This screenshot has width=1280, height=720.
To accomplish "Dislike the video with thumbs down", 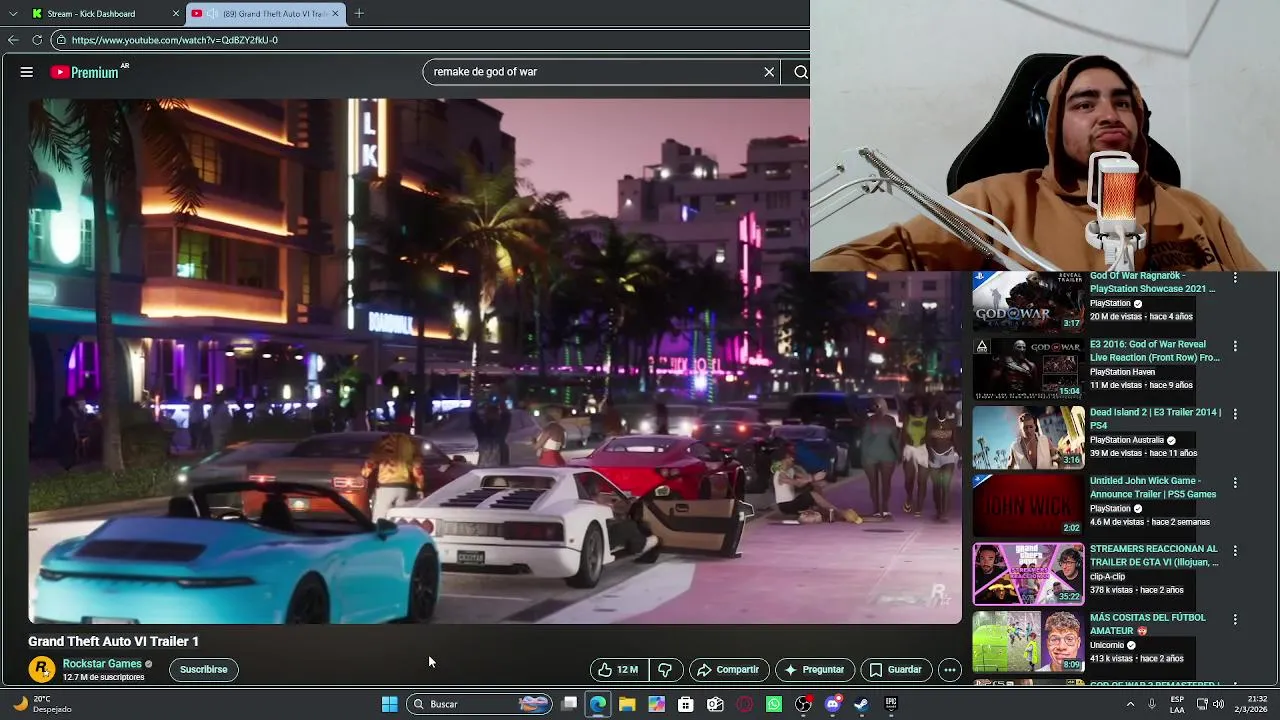I will click(665, 670).
